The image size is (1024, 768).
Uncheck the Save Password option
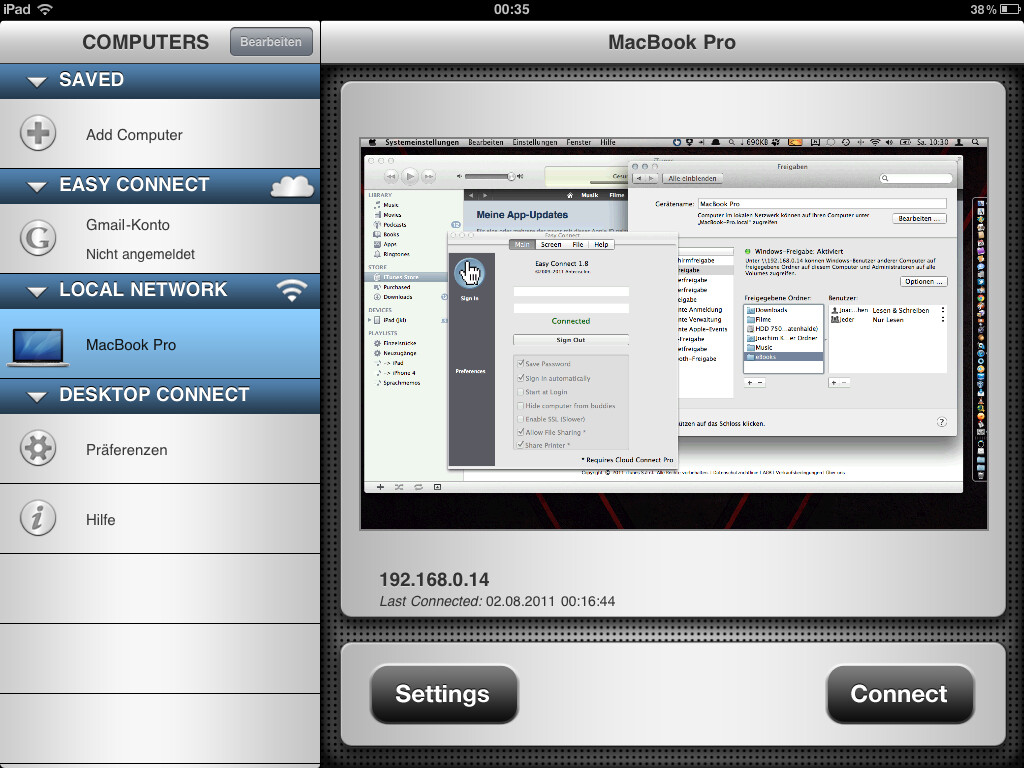click(522, 363)
